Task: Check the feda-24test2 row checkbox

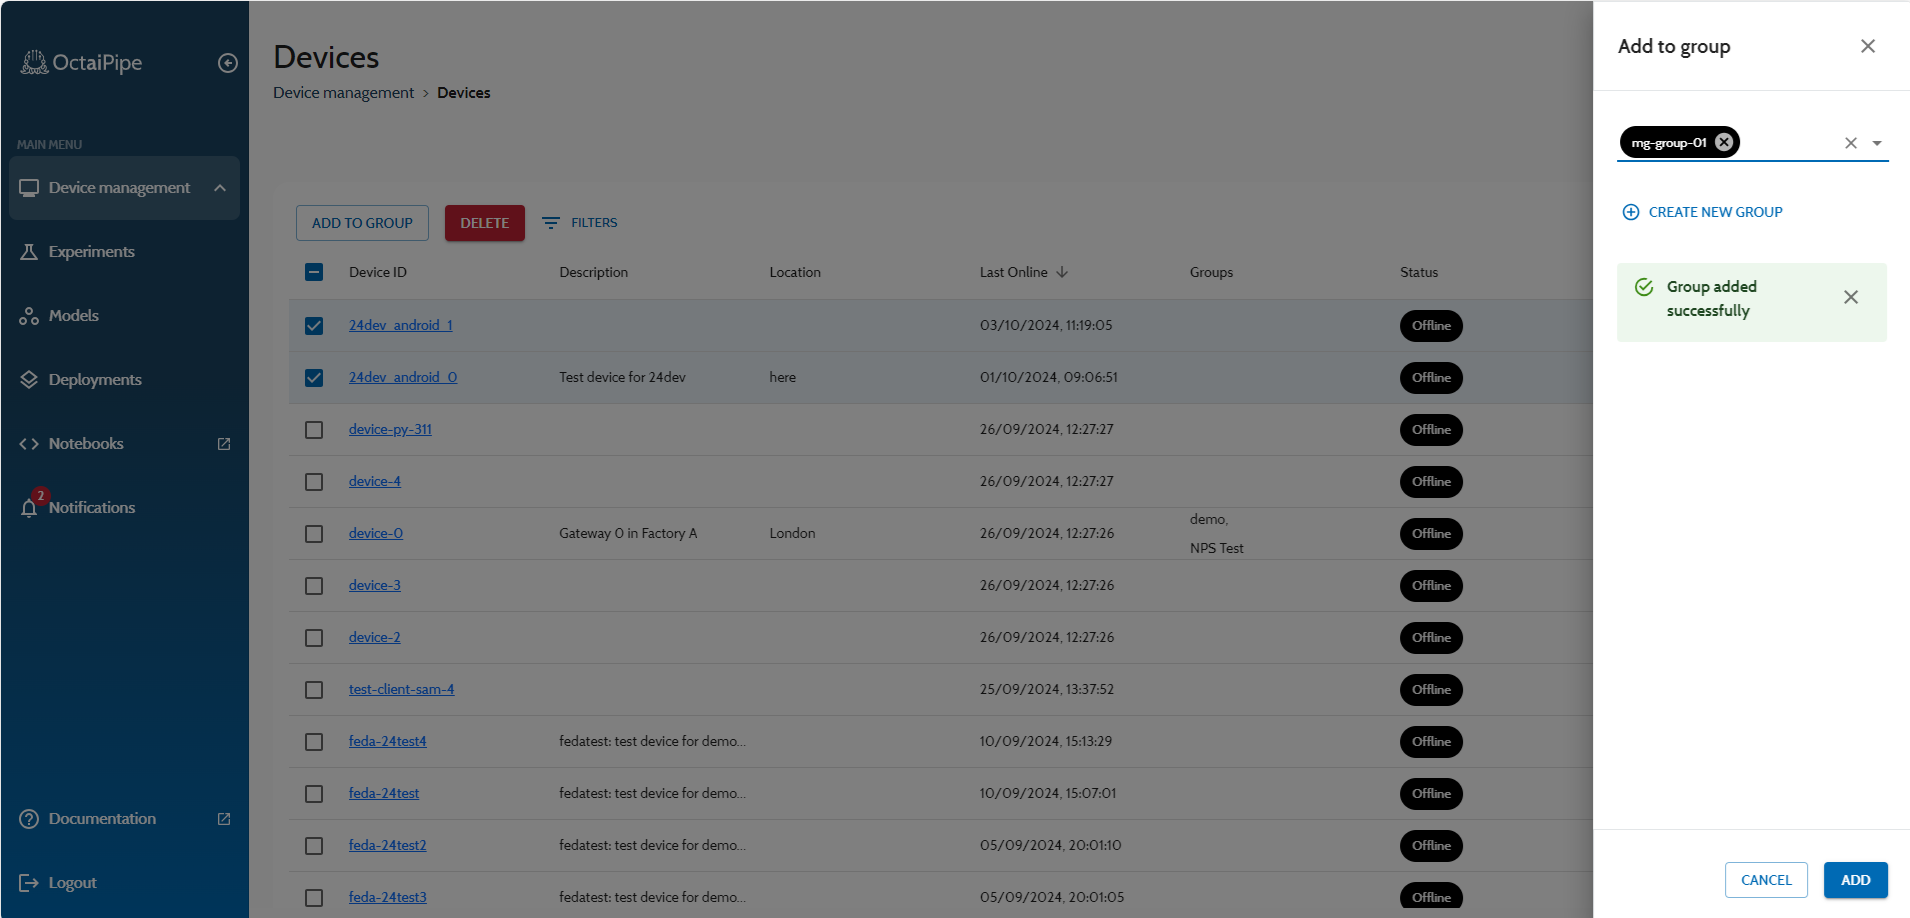Action: tap(314, 846)
